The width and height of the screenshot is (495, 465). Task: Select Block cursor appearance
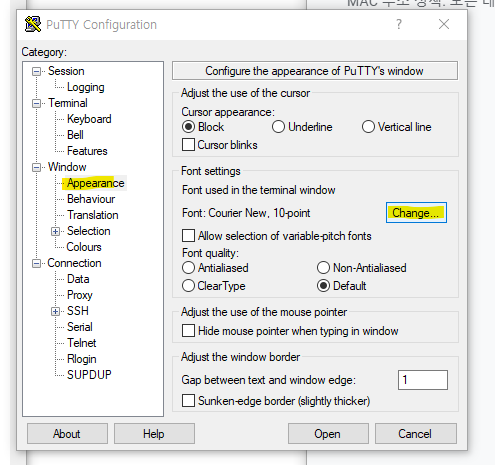click(188, 127)
